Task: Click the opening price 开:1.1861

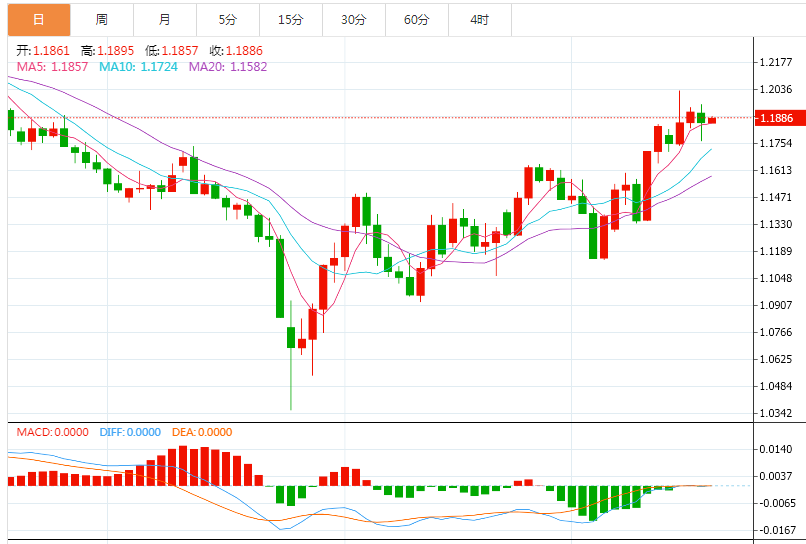Action: pyautogui.click(x=43, y=50)
